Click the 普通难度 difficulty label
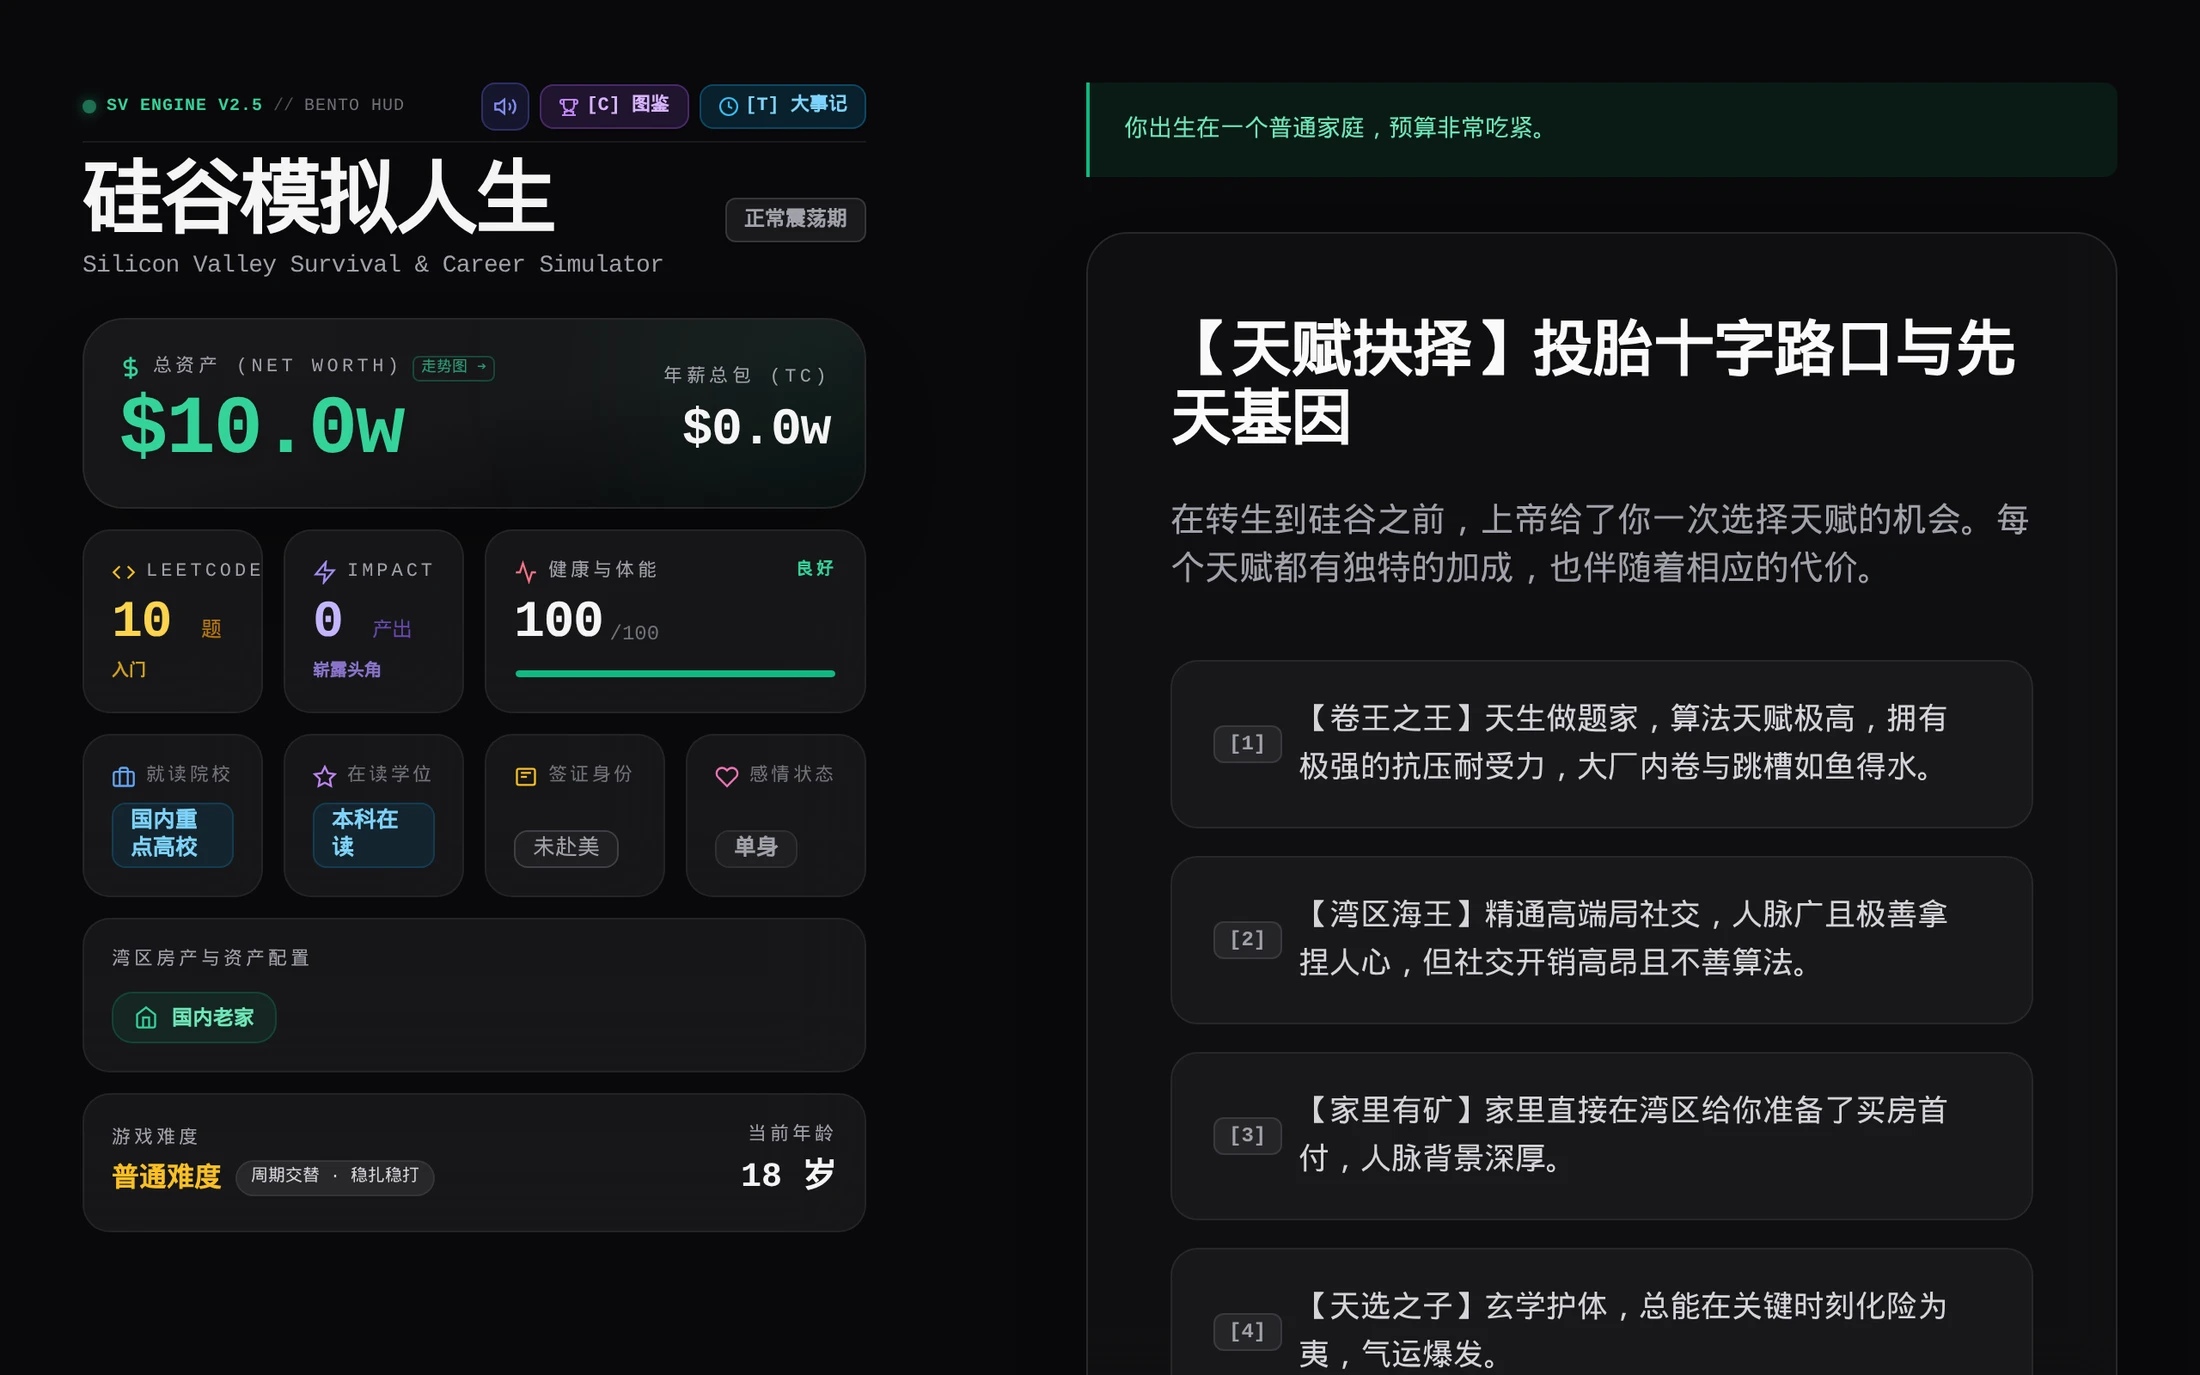Viewport: 2200px width, 1375px height. pos(166,1177)
